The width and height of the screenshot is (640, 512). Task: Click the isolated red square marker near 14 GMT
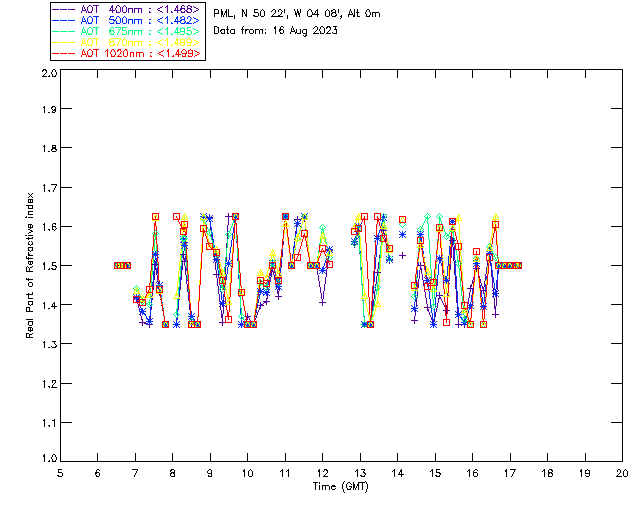(402, 220)
